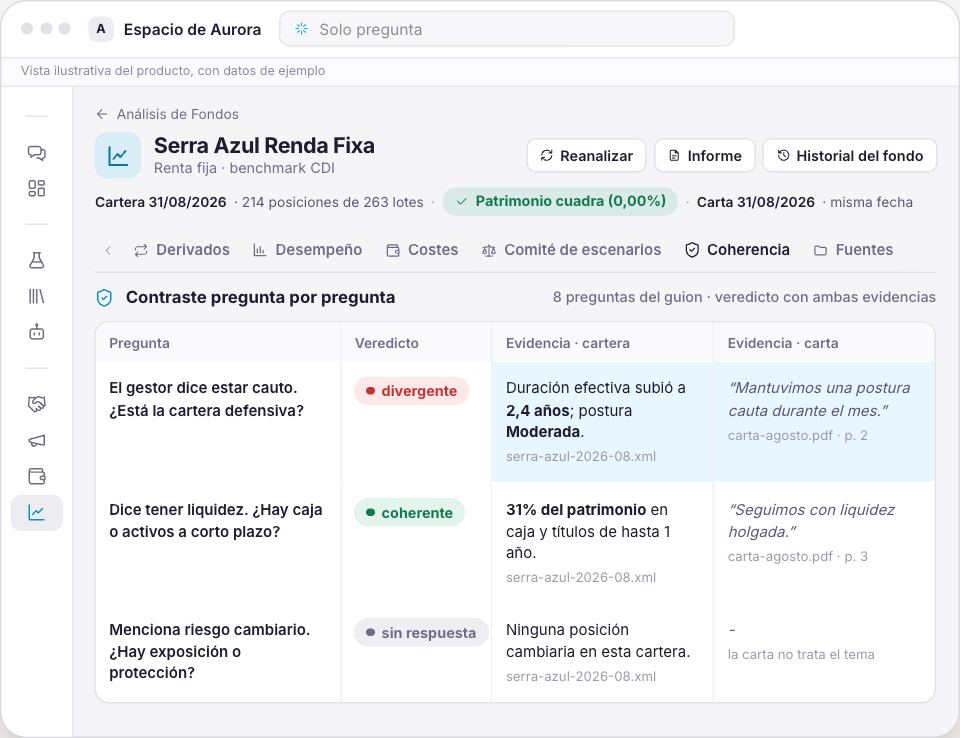Viewport: 960px width, 738px height.
Task: Click the fund chart icon beside Serra Azul
Action: click(118, 156)
